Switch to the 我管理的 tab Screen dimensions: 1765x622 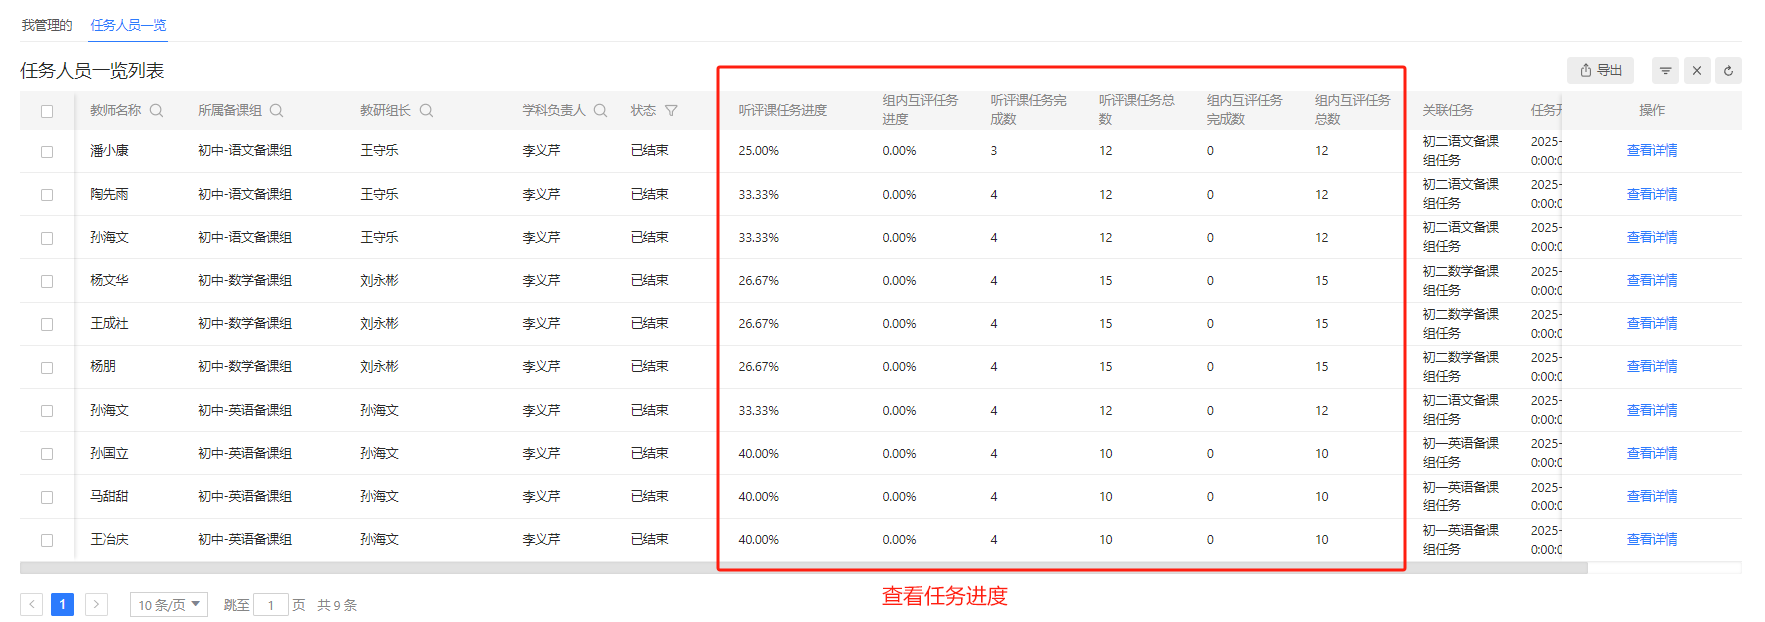pyautogui.click(x=47, y=25)
